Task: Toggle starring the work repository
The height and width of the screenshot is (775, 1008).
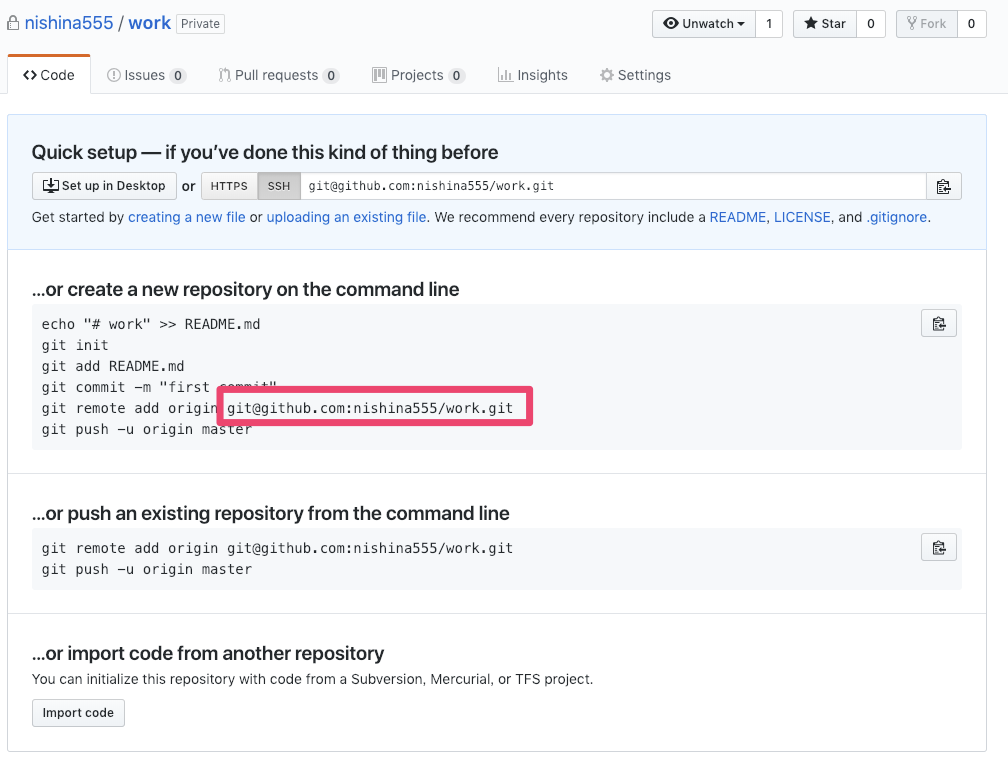Action: click(x=824, y=23)
